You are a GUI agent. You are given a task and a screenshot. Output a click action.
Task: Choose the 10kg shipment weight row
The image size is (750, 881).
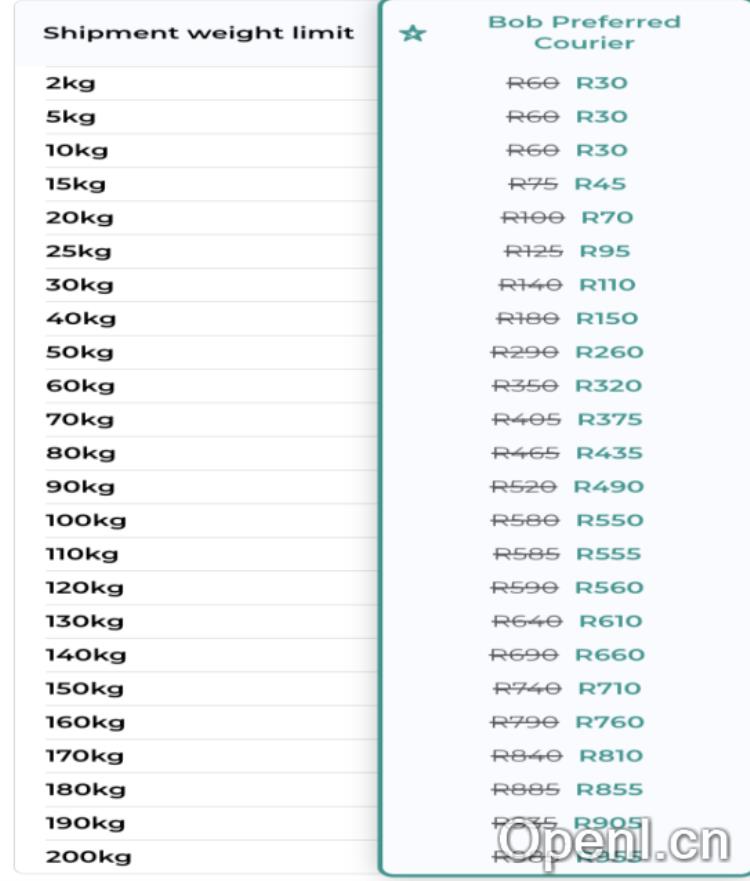(77, 151)
